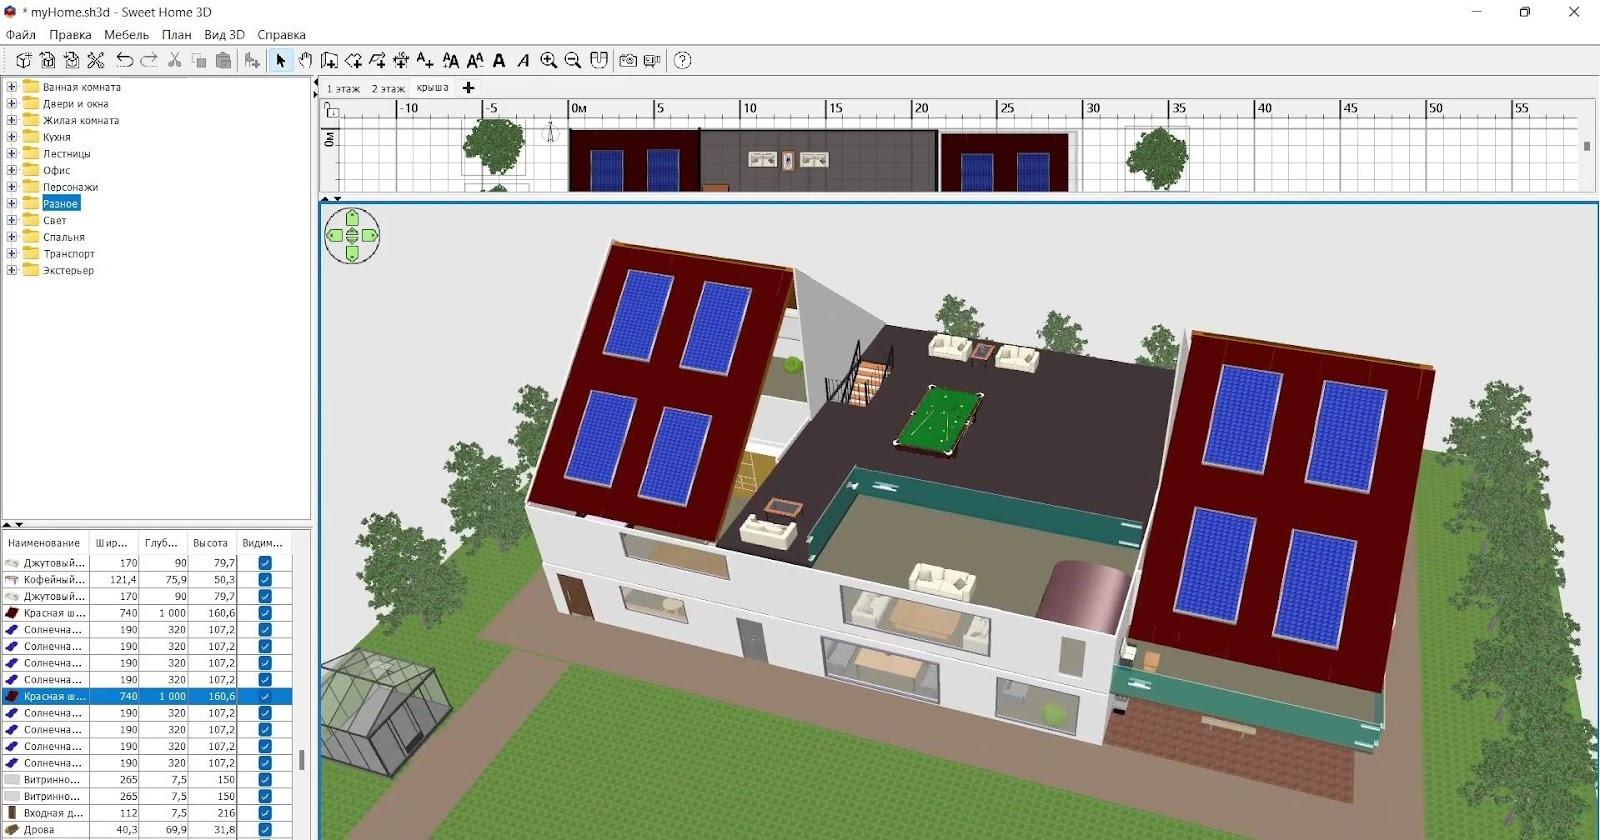1600x840 pixels.
Task: Click the zoom in magnifier
Action: point(548,61)
